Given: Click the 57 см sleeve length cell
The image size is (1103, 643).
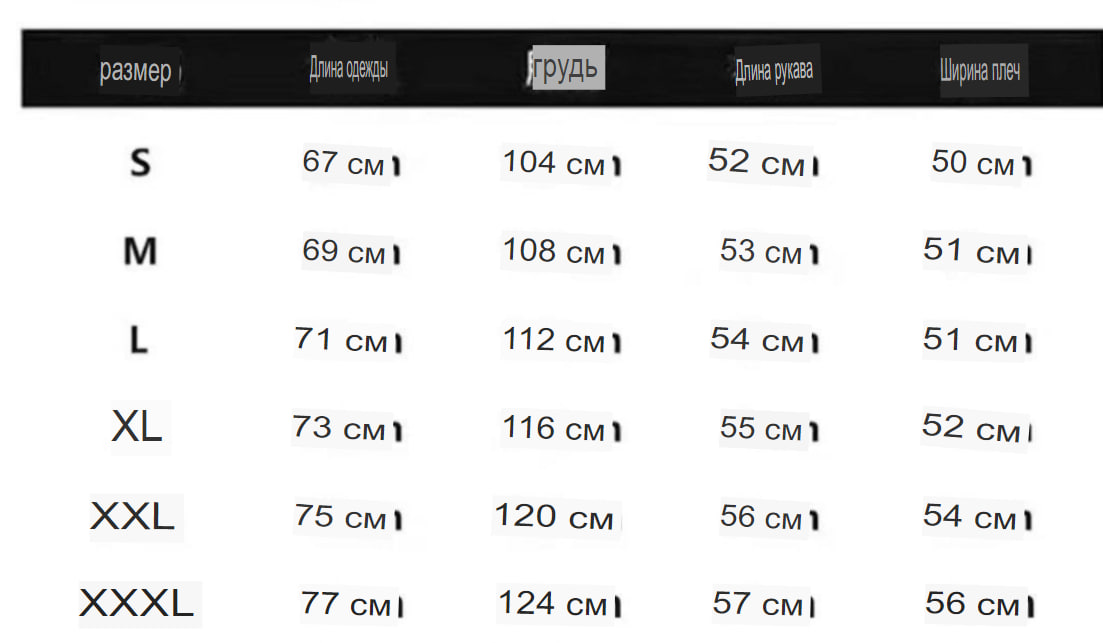Looking at the screenshot, I should [758, 604].
